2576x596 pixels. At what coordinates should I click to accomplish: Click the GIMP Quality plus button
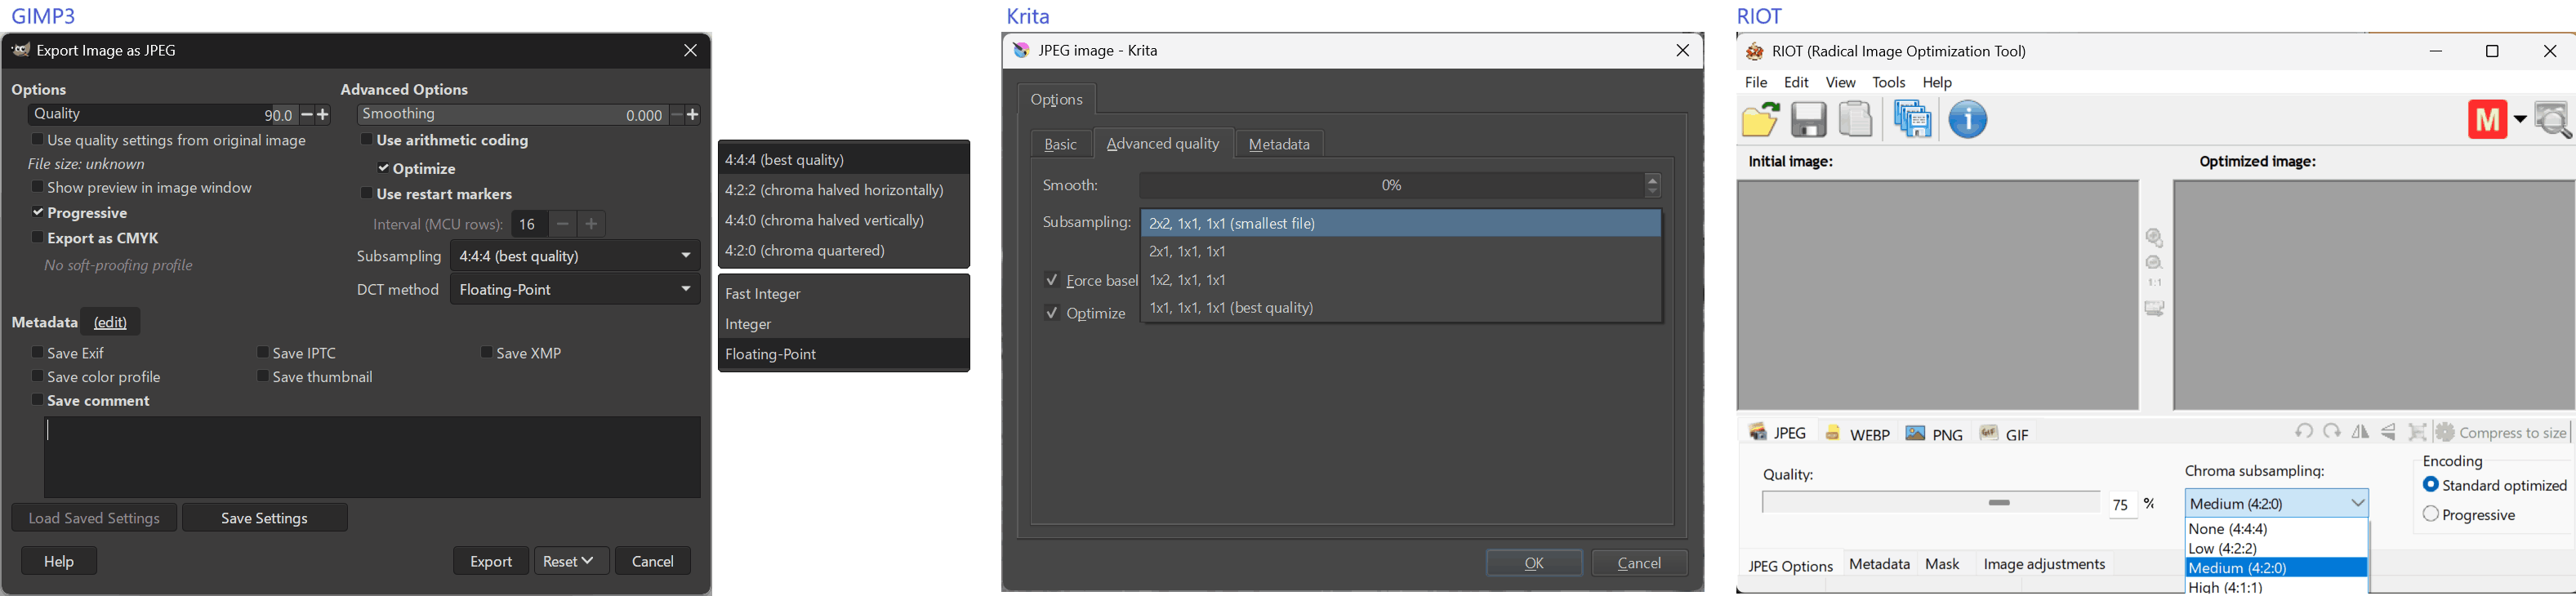323,115
